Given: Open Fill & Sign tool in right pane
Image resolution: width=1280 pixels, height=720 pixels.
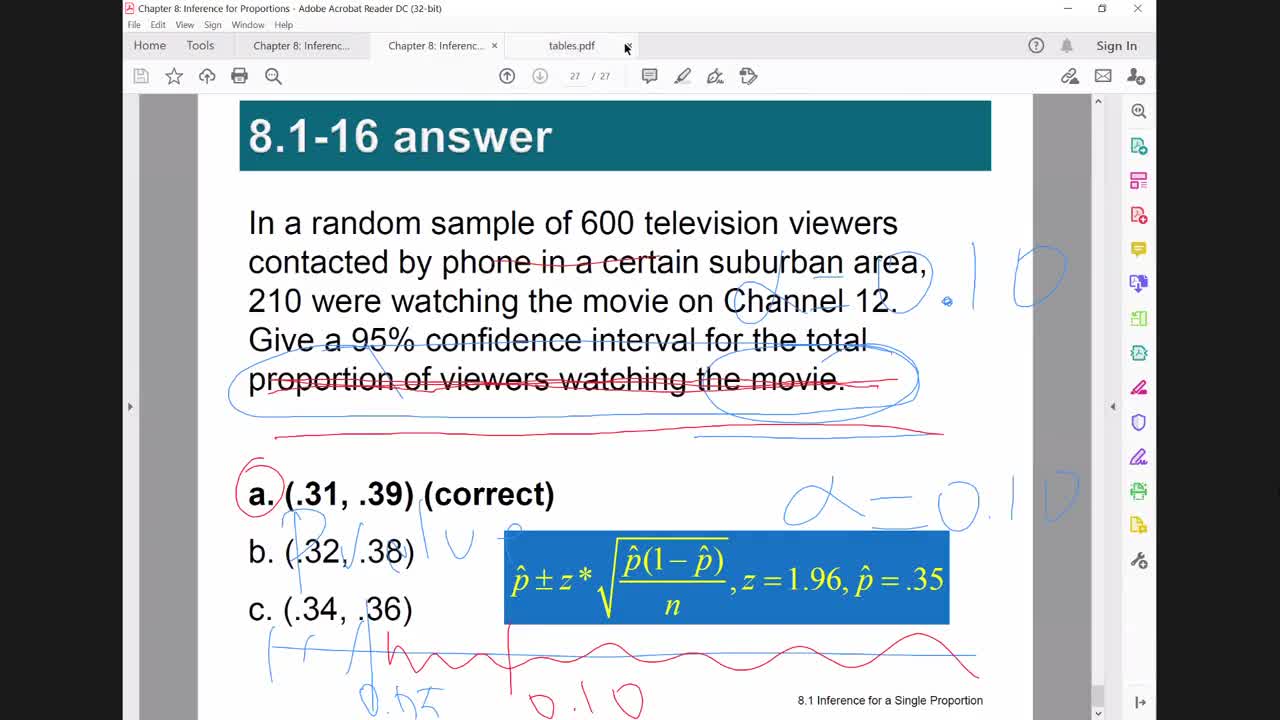Looking at the screenshot, I should coord(1138,457).
